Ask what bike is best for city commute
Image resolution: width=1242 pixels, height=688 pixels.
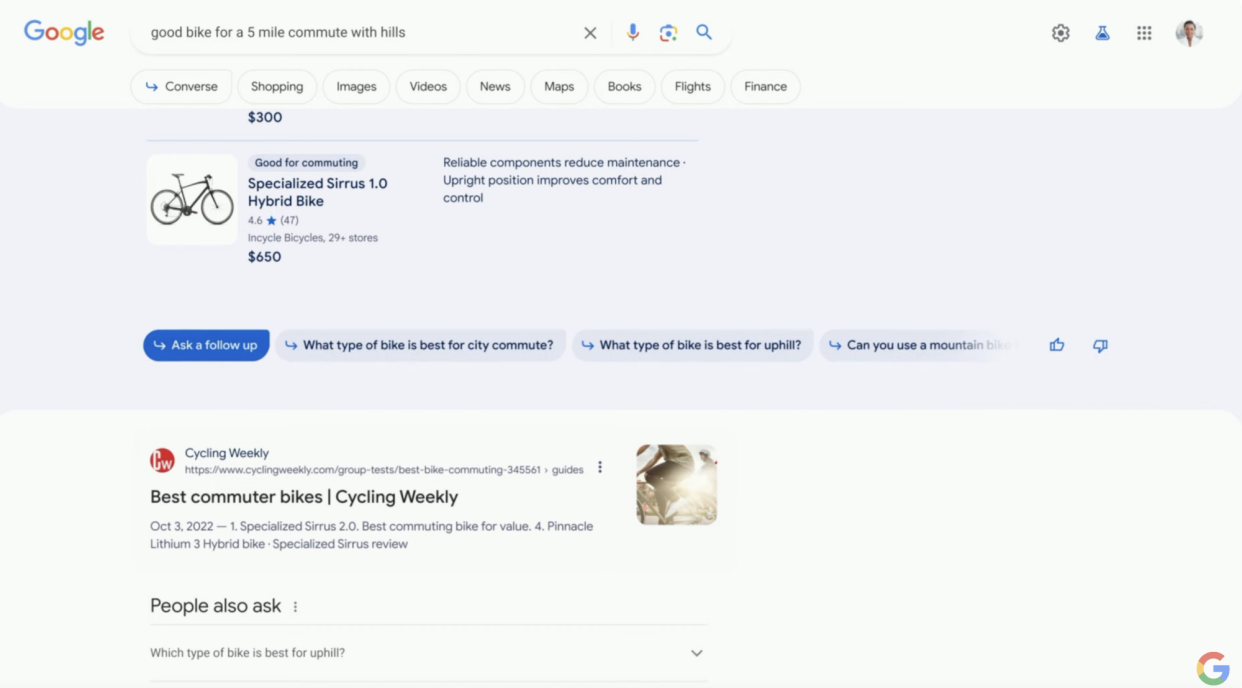point(420,345)
